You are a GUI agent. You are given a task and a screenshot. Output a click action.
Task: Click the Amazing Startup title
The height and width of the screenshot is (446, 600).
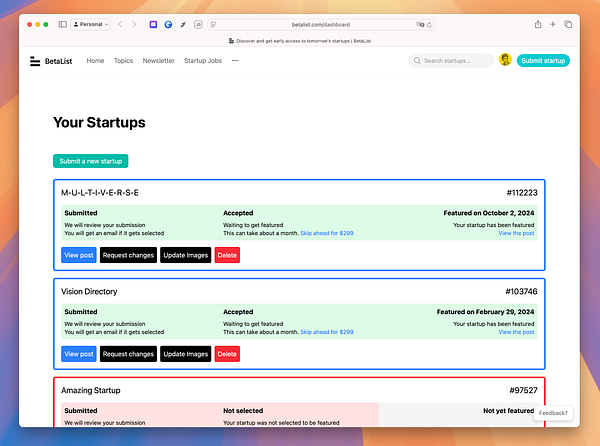pyautogui.click(x=91, y=390)
